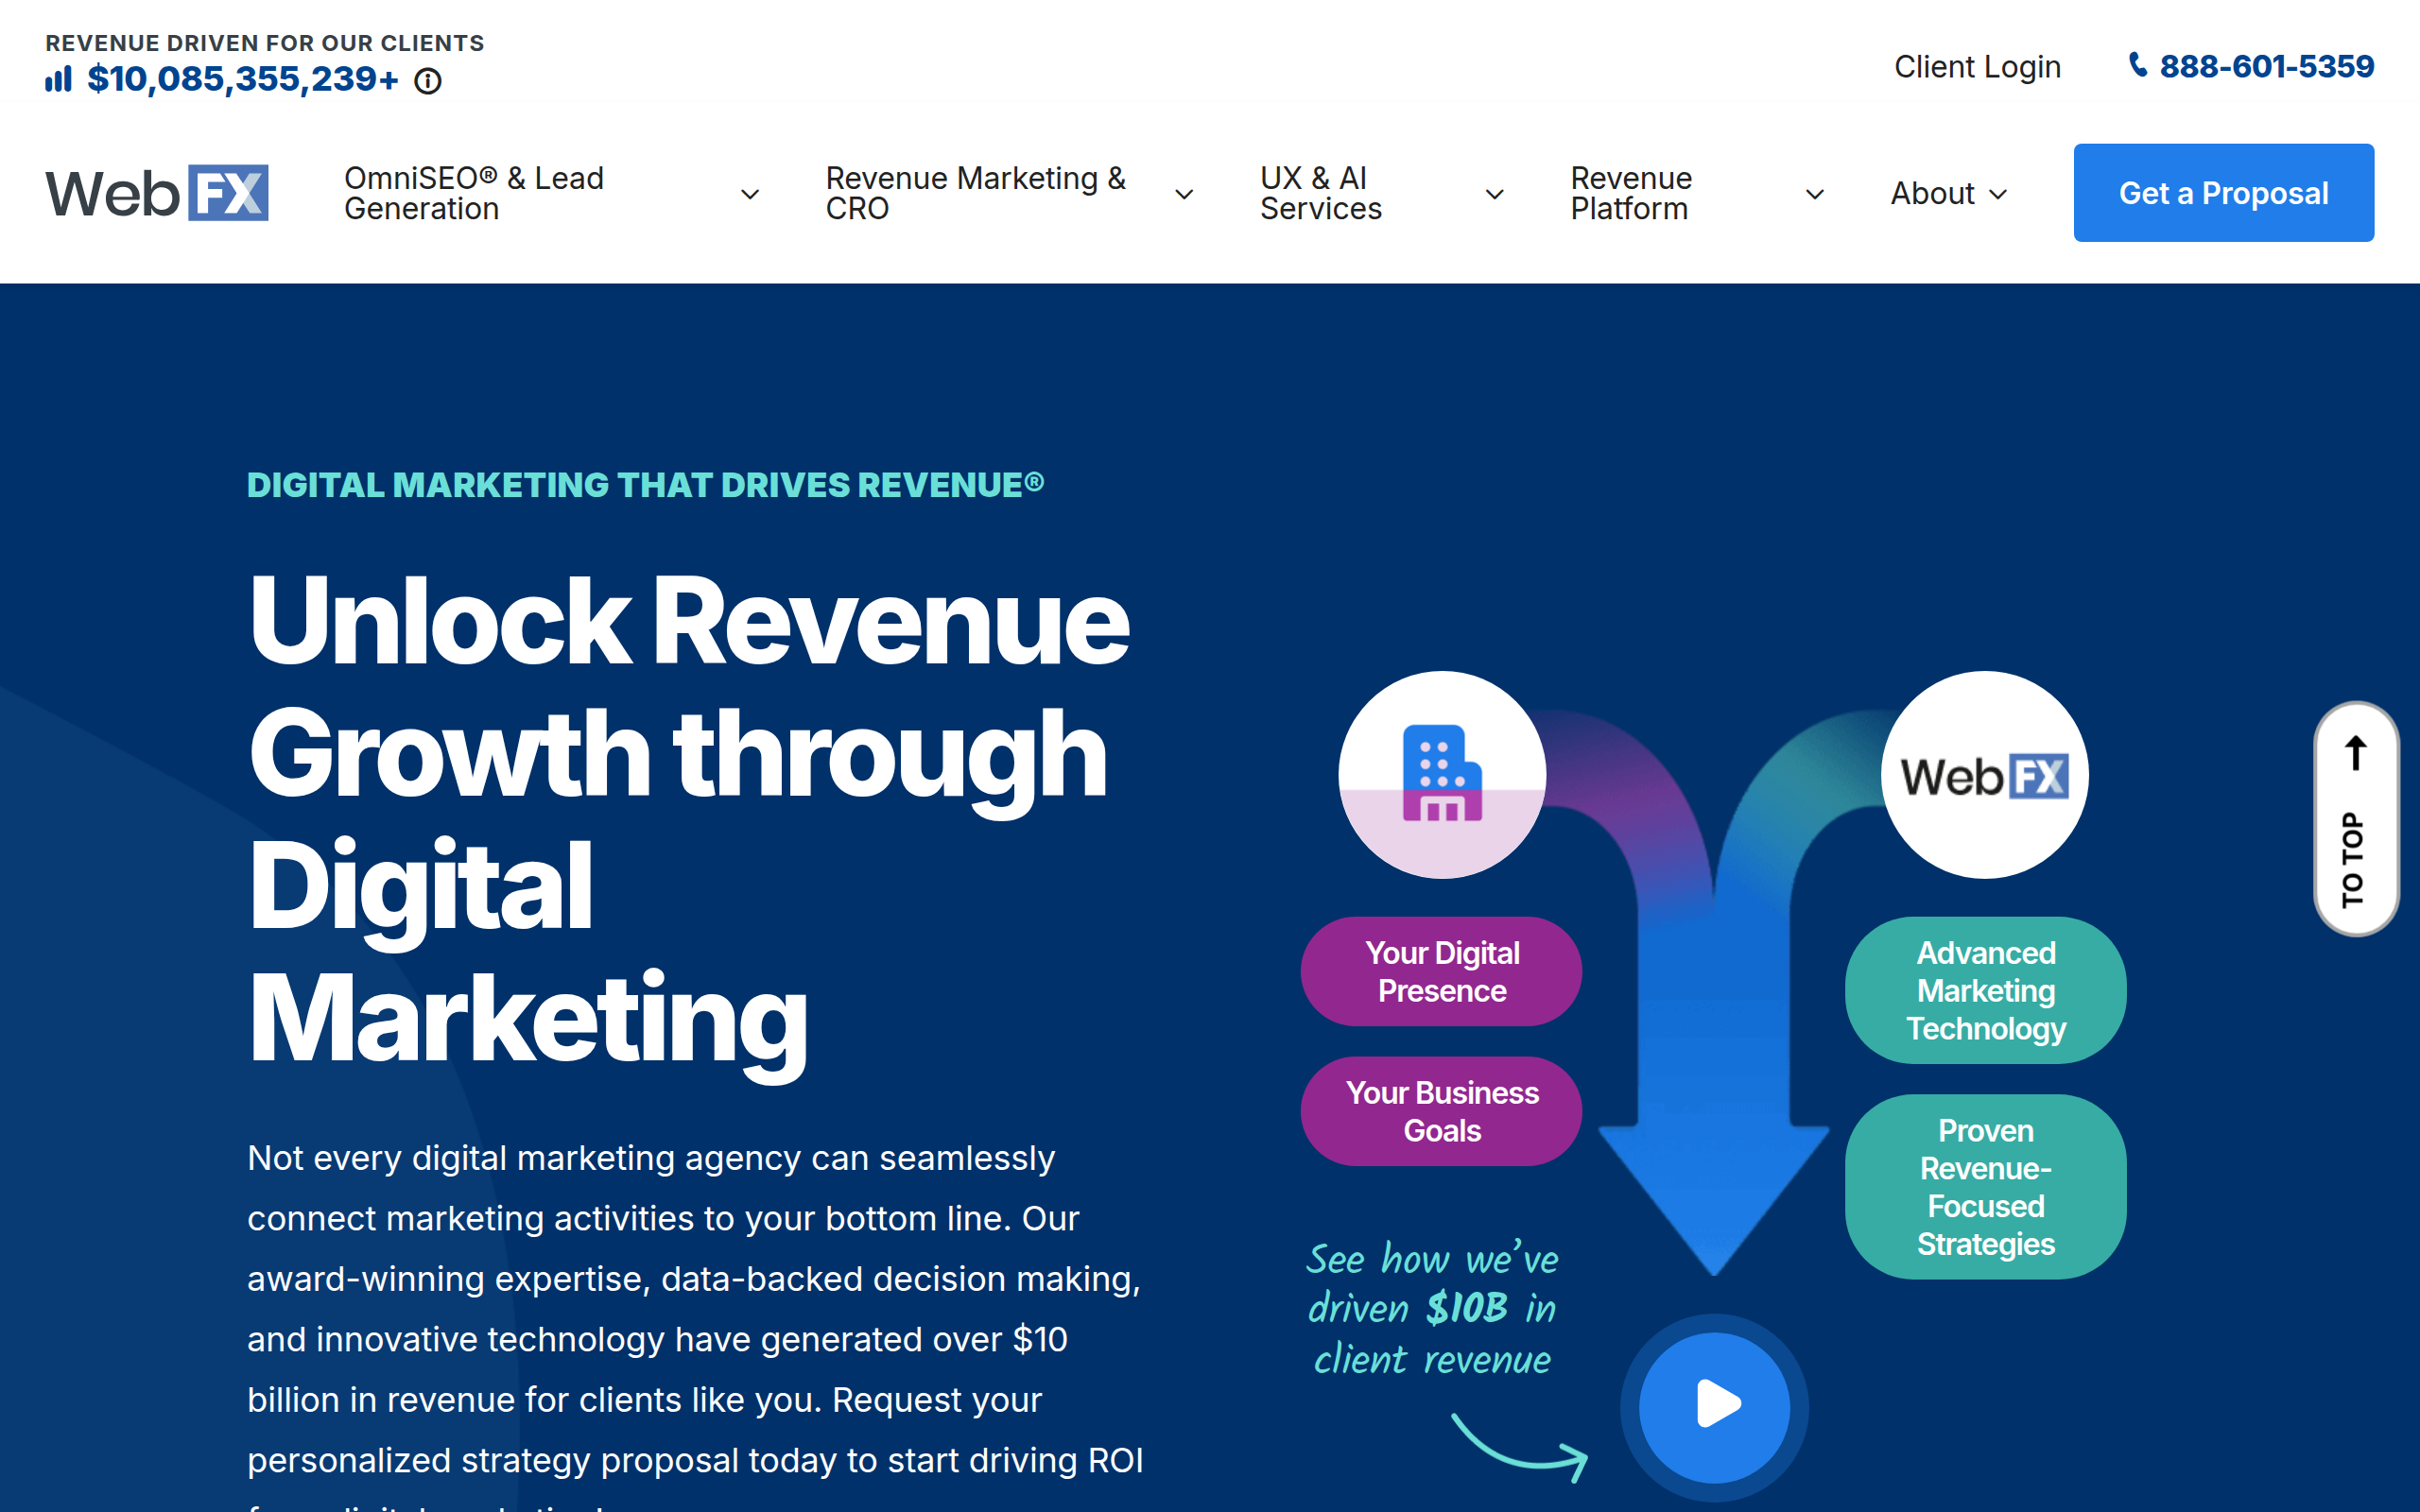Expand the Revenue Platform chevron
This screenshot has height=1512, width=2420.
[1814, 194]
